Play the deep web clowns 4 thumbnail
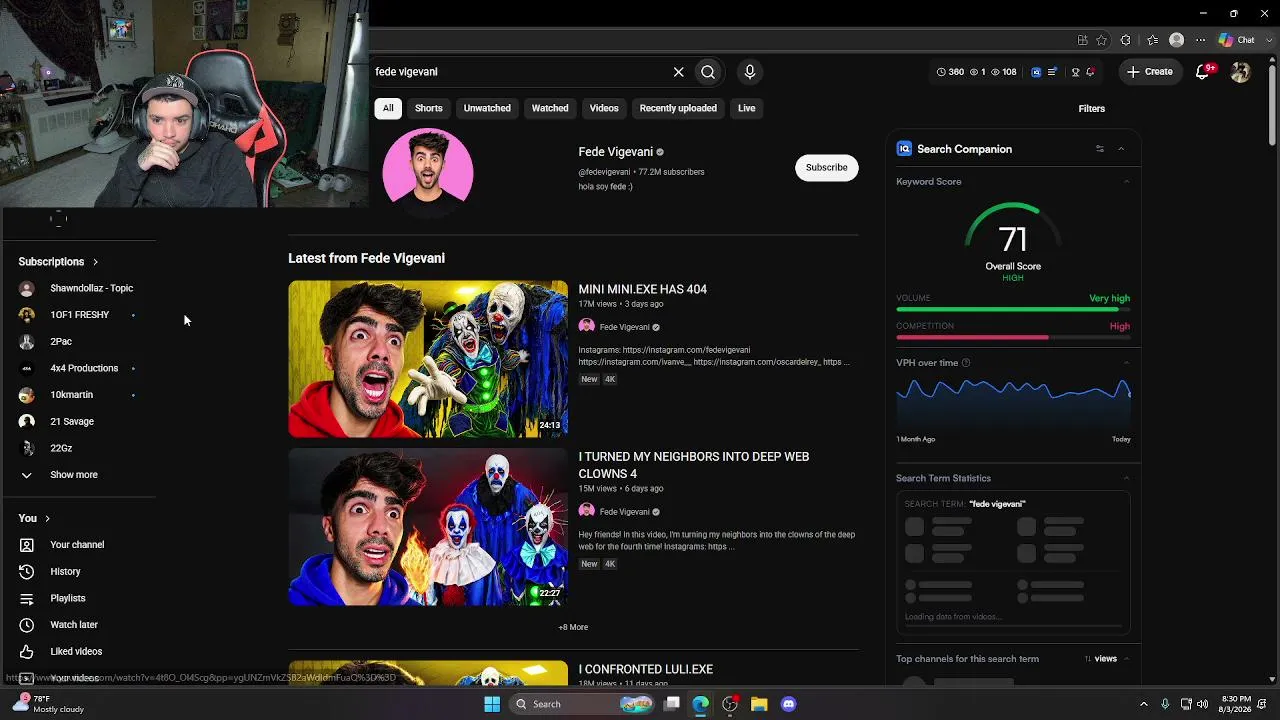Screen dimensions: 1280x720 tap(428, 527)
